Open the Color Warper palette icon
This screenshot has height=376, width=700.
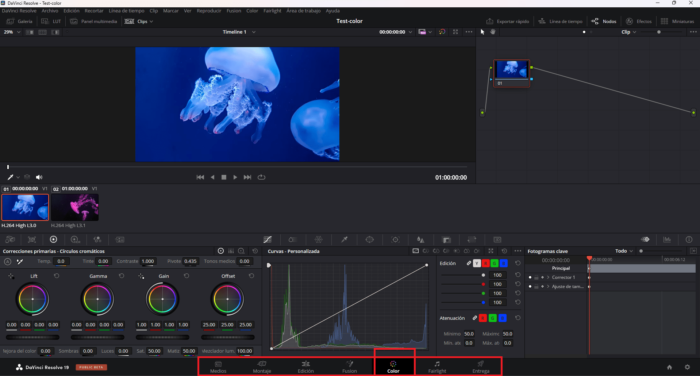point(318,240)
